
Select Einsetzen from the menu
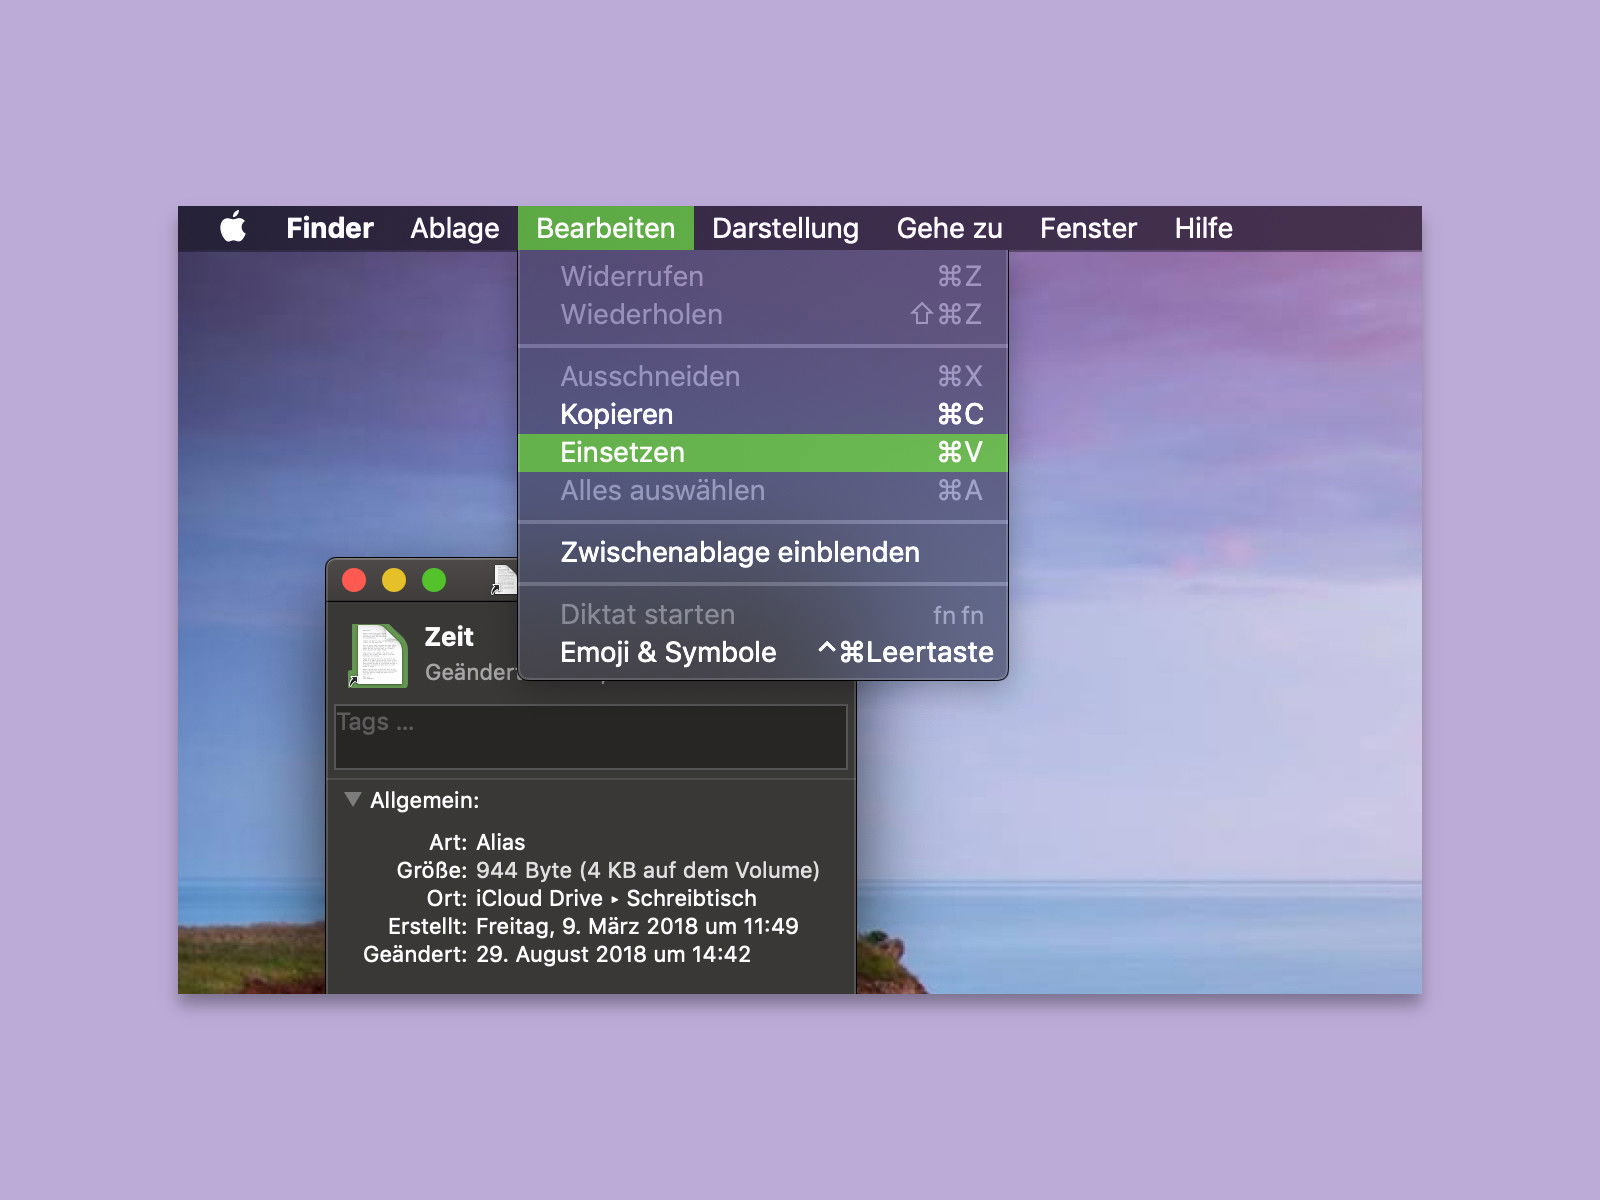(x=763, y=452)
